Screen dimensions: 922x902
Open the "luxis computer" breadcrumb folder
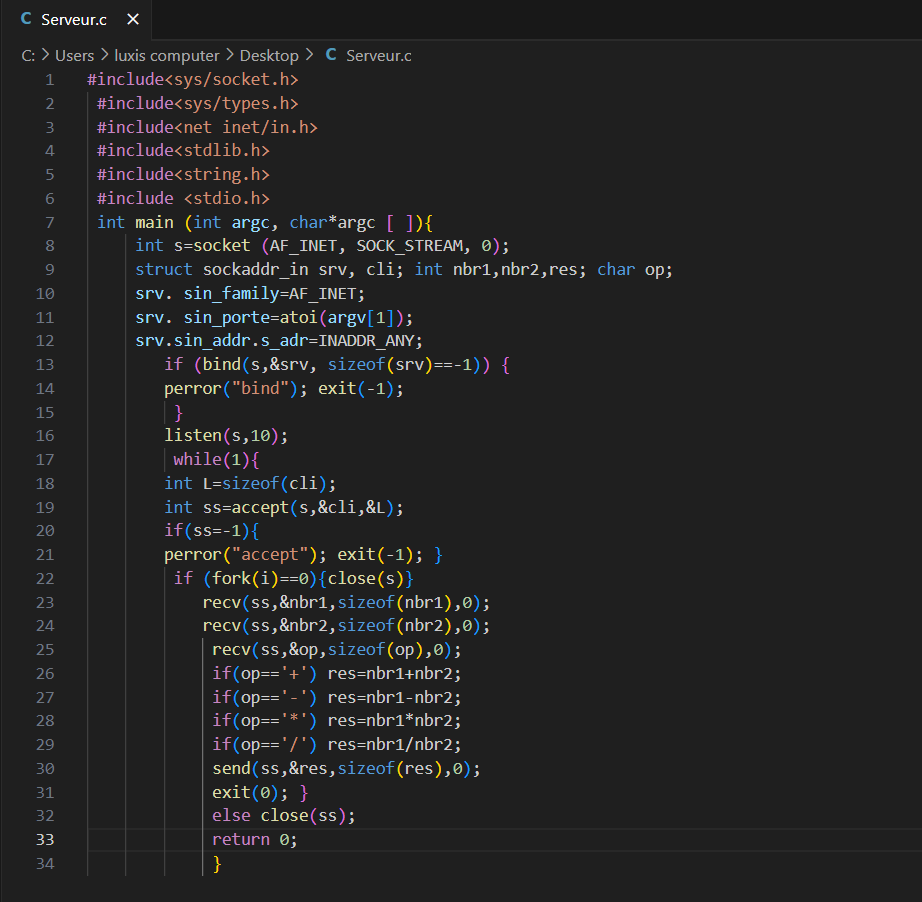(166, 56)
